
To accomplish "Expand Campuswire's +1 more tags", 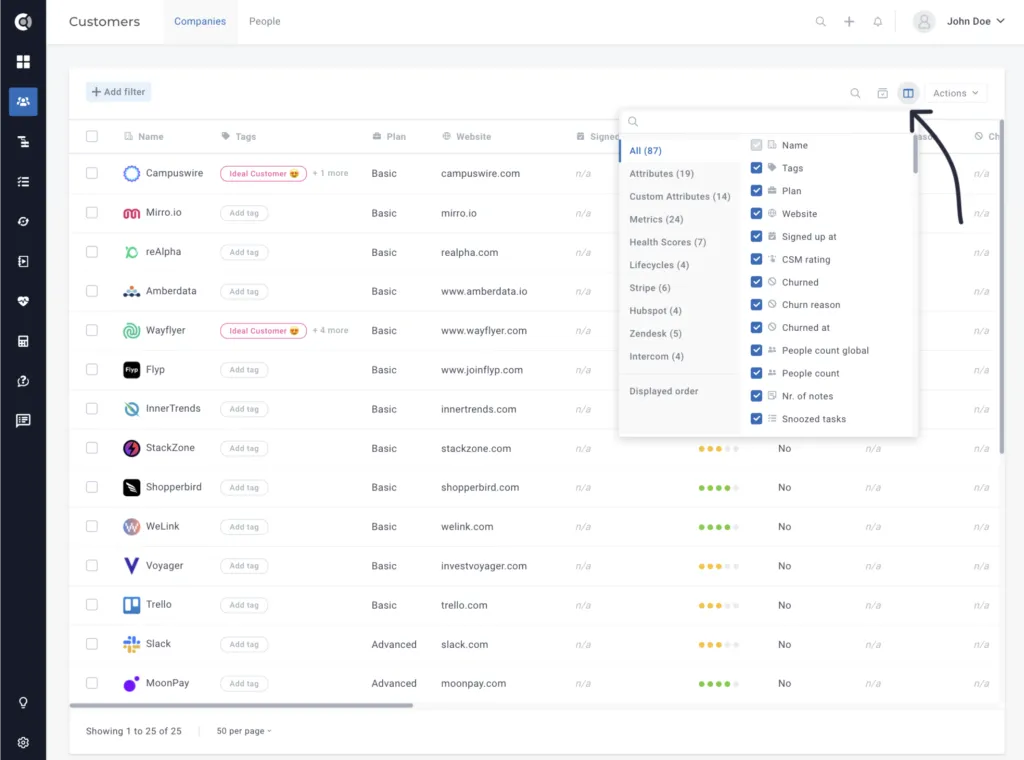I will (x=330, y=173).
